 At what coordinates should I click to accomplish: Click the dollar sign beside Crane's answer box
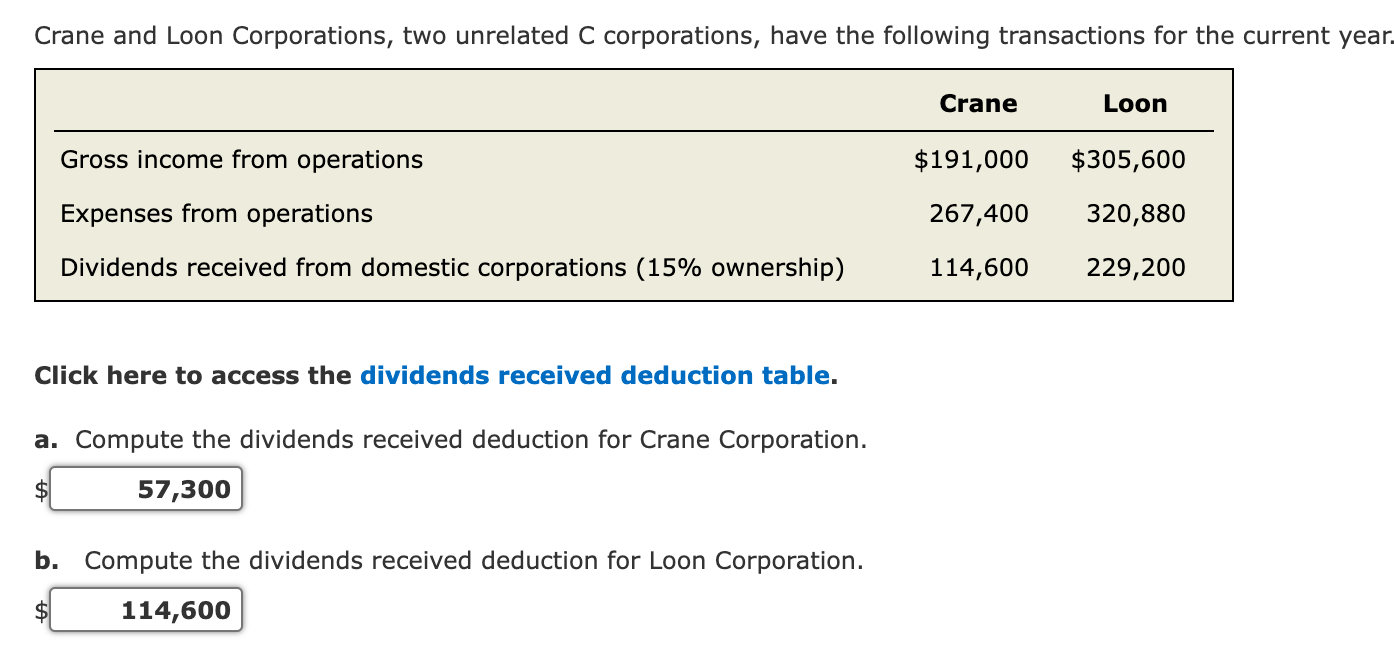[x=40, y=488]
